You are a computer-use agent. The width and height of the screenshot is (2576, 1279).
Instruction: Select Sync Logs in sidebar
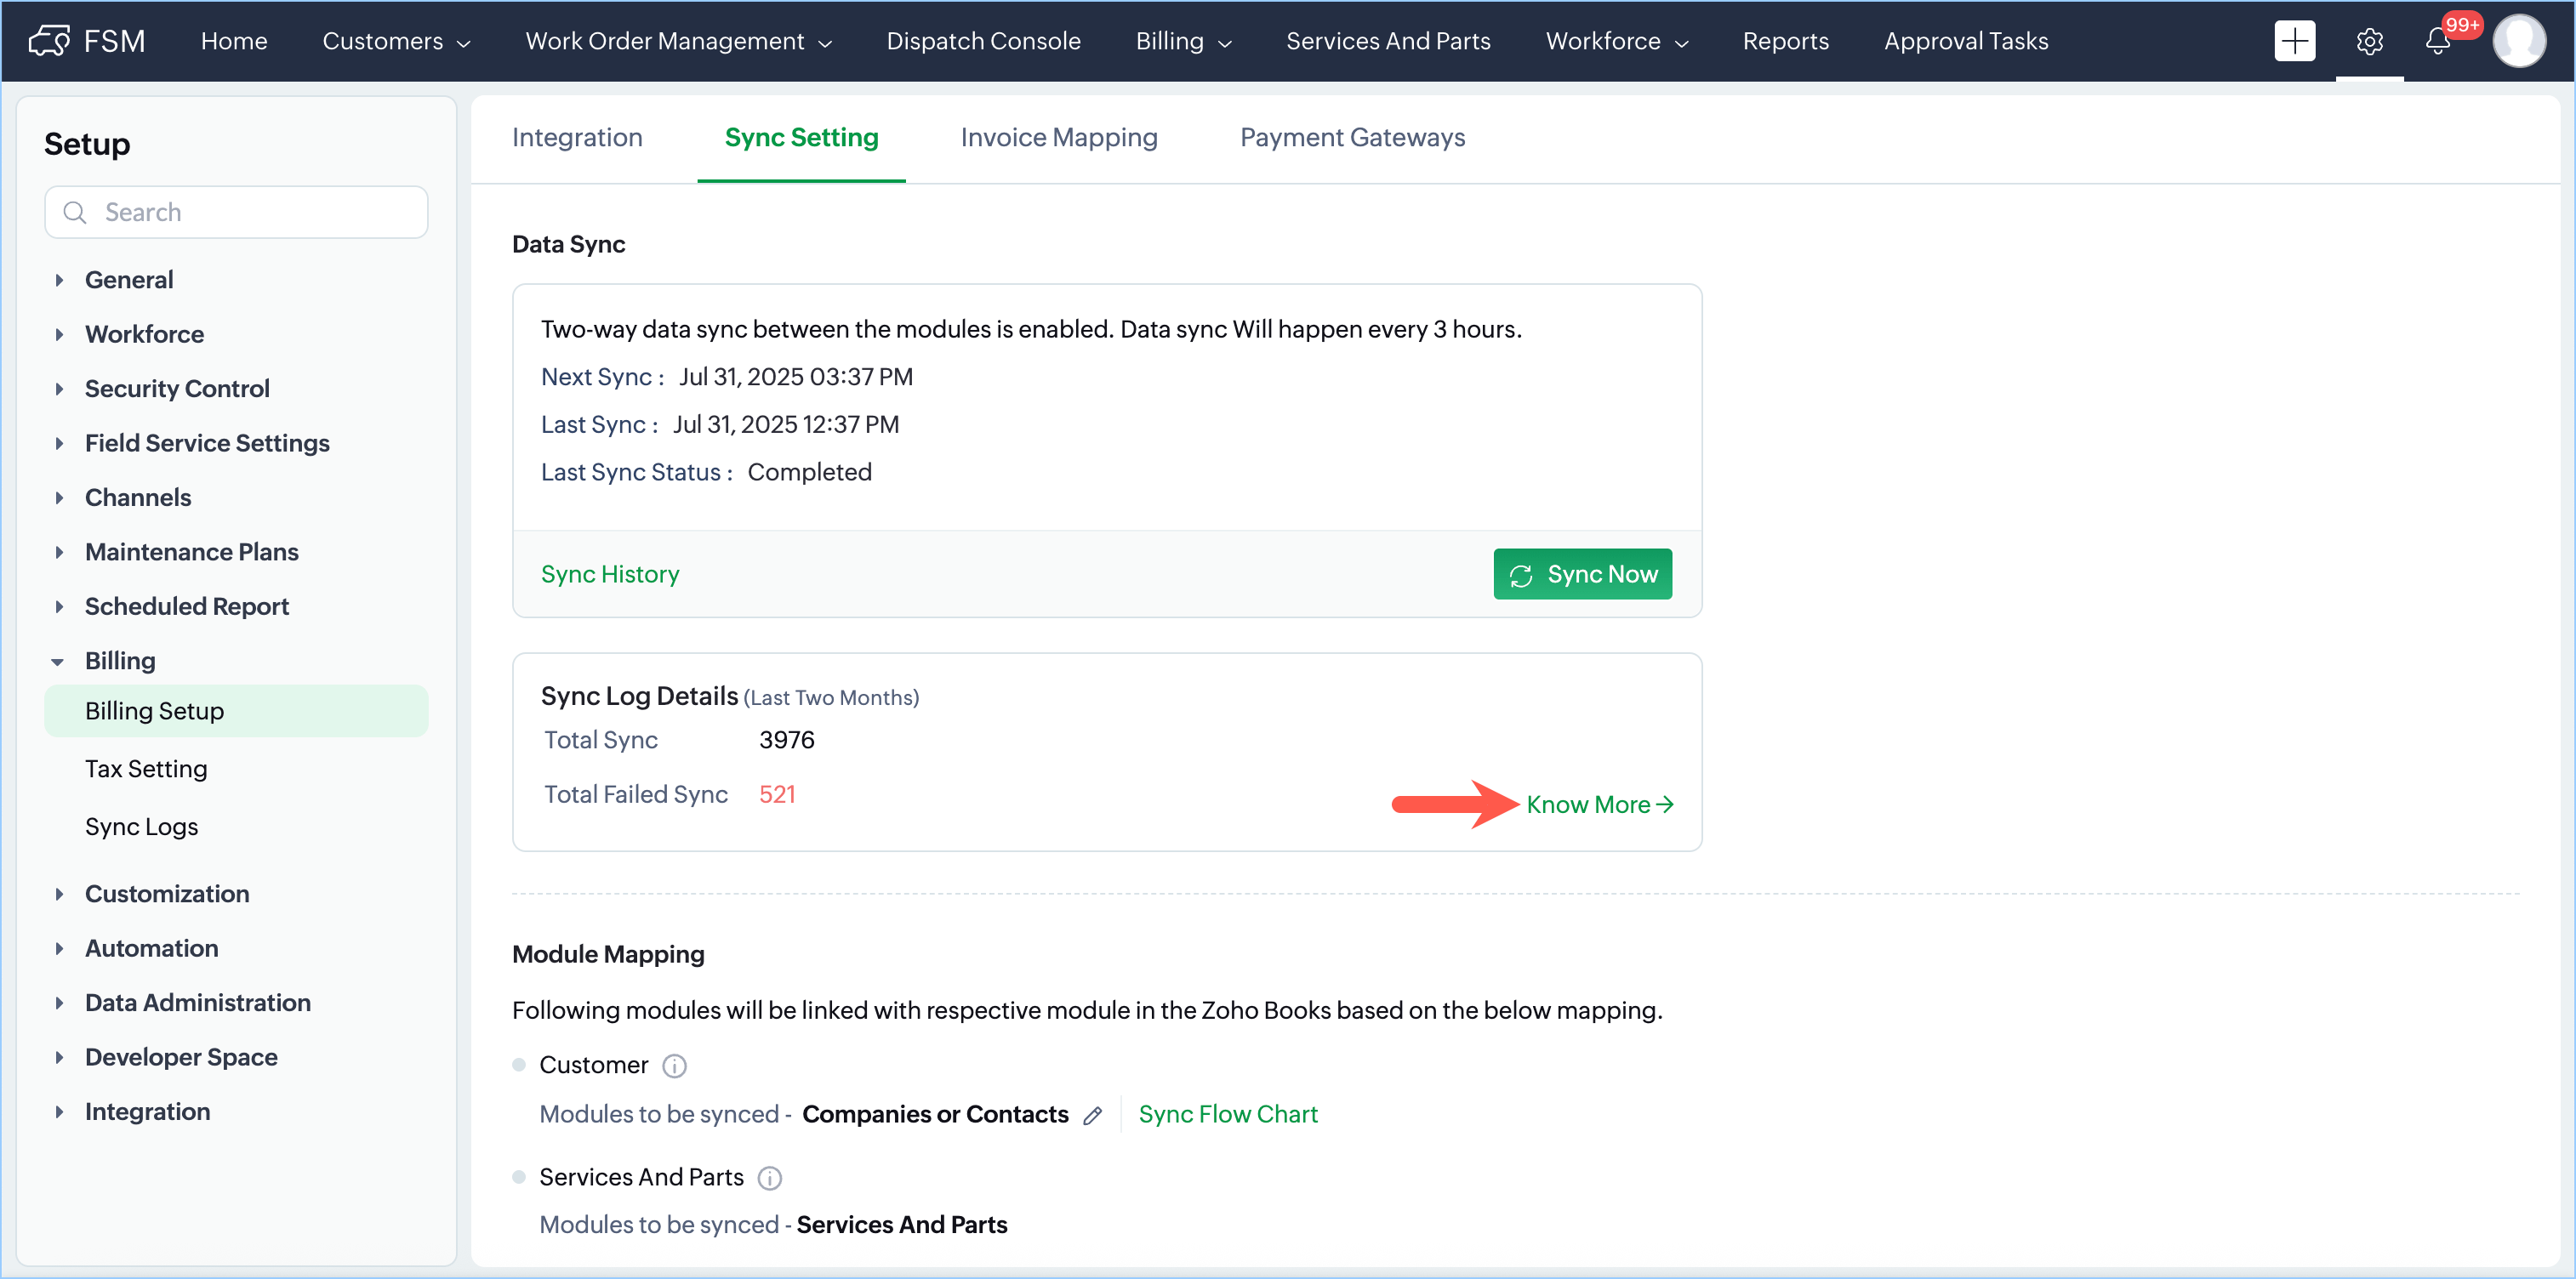tap(142, 827)
